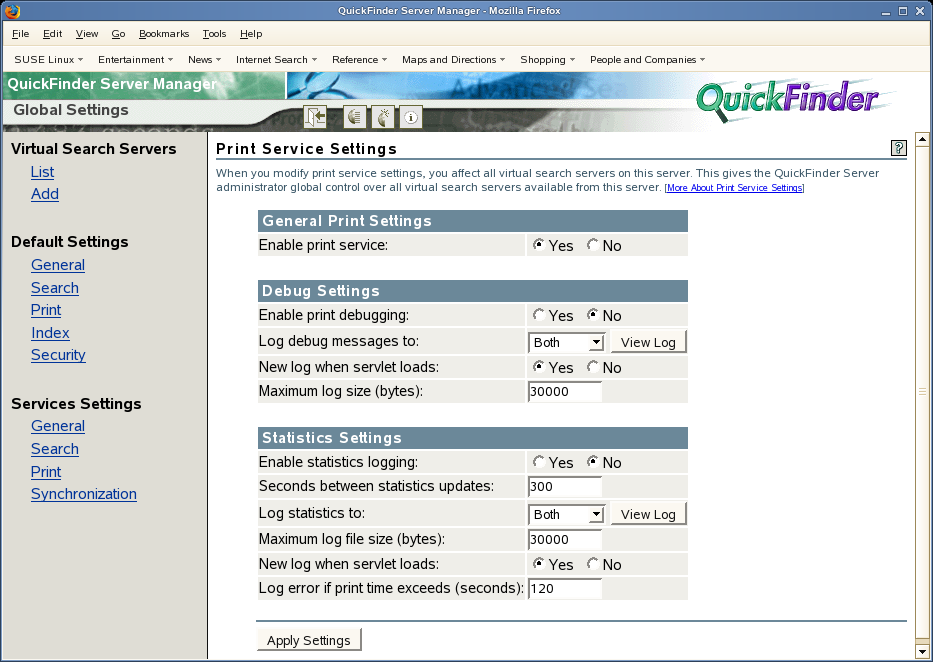Screen dimensions: 933x662
Task: Open Default Settings Index link
Action: 50,332
